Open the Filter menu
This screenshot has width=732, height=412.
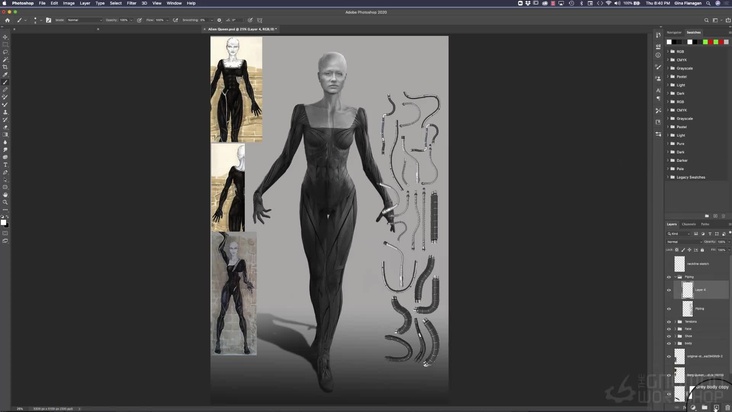click(132, 3)
